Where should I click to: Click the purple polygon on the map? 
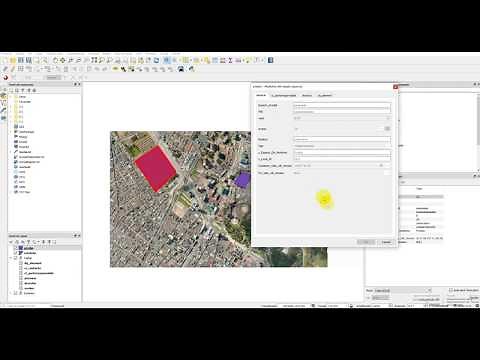pos(242,180)
